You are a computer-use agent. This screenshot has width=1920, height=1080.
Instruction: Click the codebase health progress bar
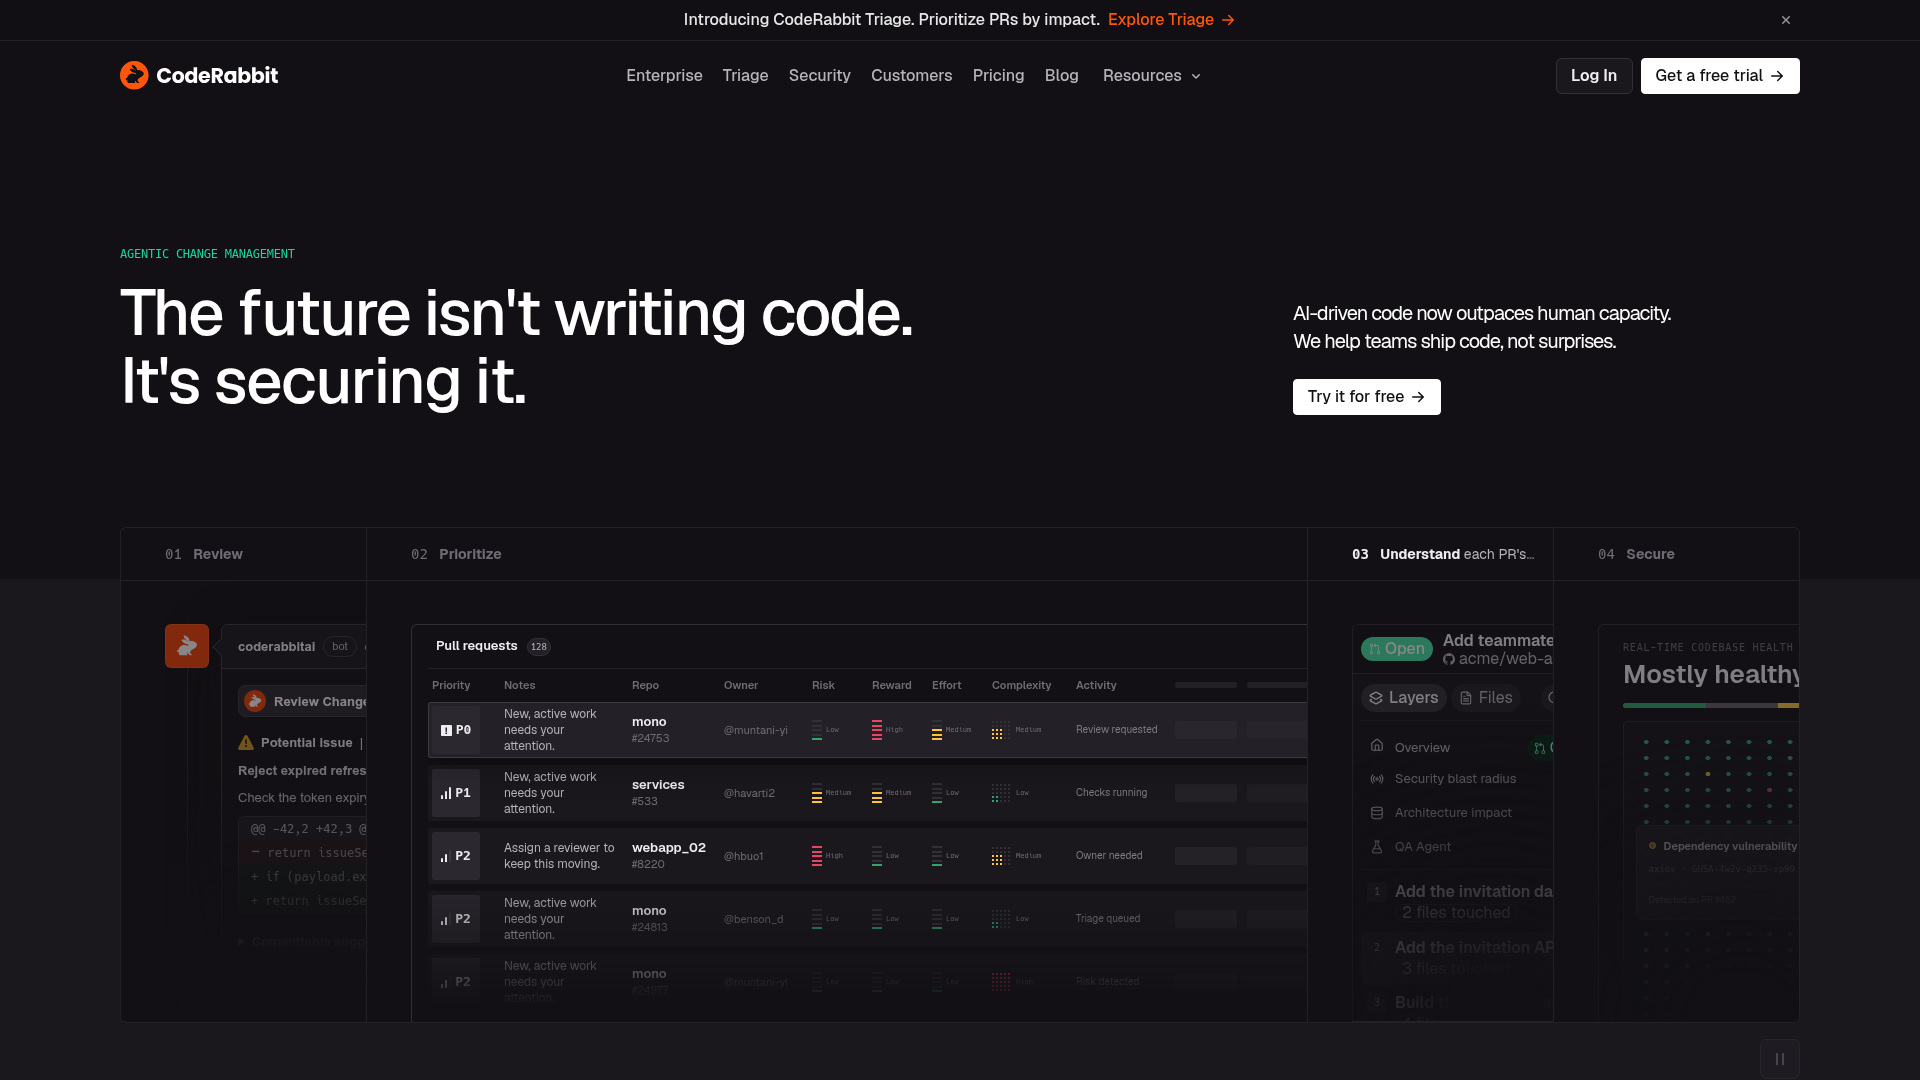coord(1711,705)
